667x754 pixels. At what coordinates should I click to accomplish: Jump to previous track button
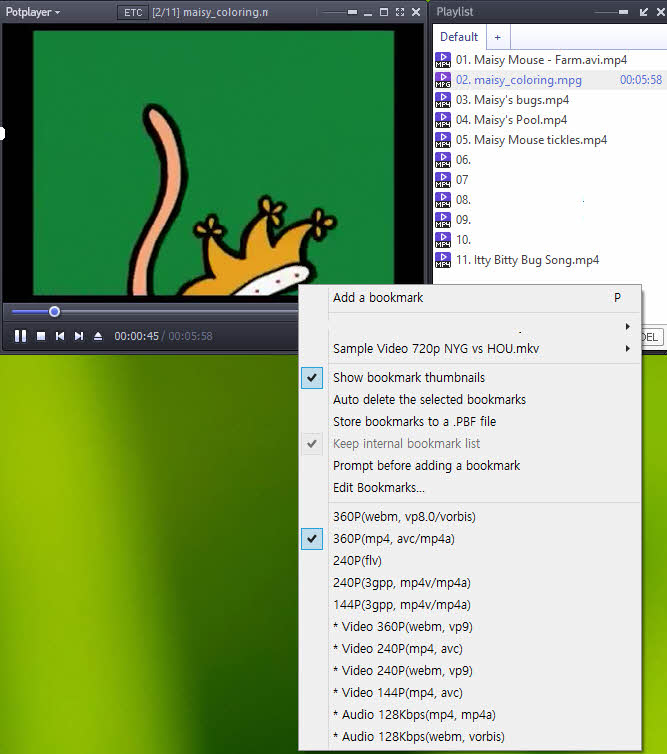[x=60, y=336]
